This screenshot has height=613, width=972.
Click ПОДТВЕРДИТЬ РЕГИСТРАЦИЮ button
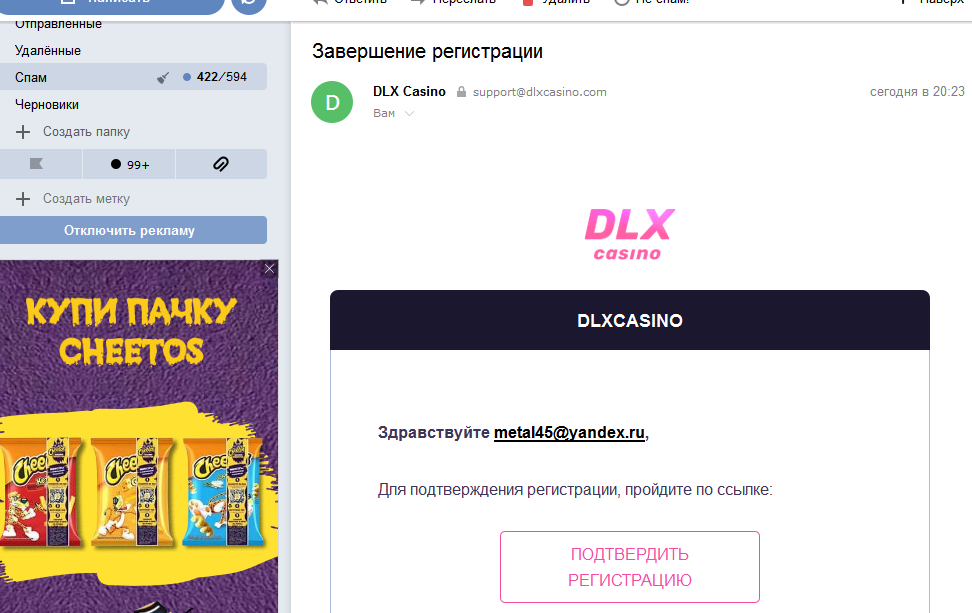[630, 567]
